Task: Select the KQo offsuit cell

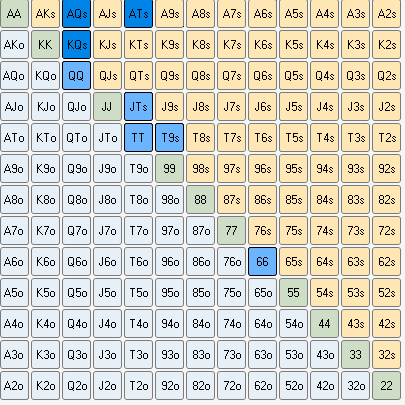Action: 45,76
